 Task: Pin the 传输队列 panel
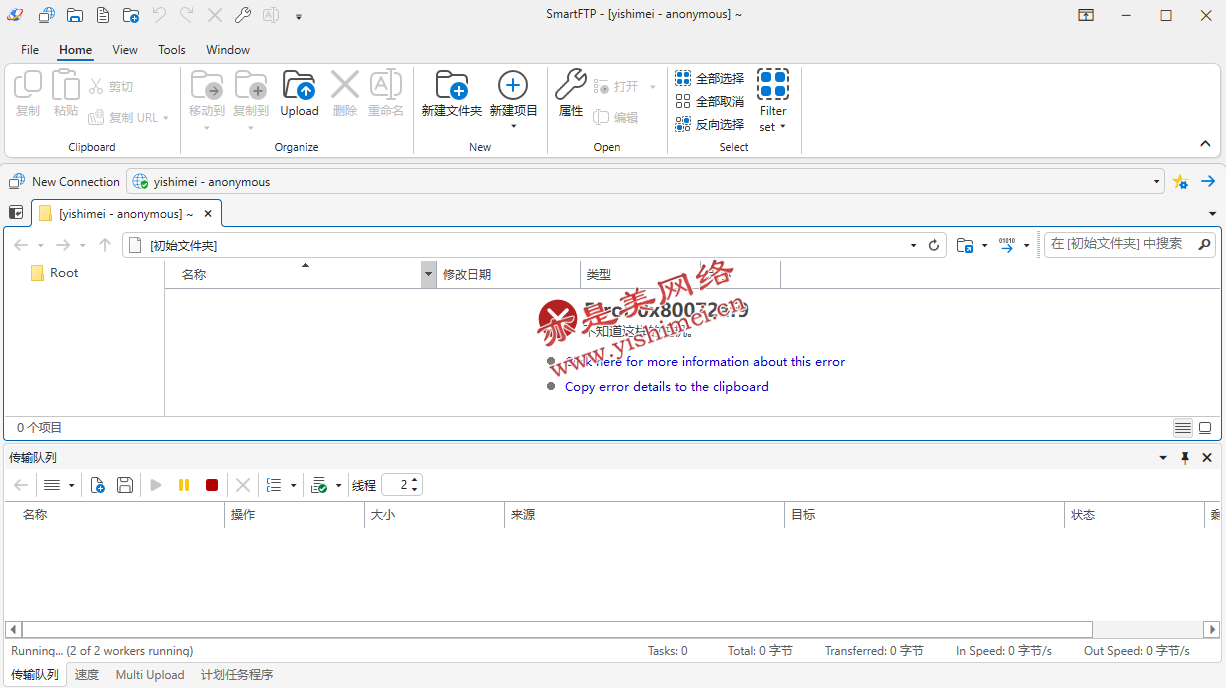[1185, 457]
